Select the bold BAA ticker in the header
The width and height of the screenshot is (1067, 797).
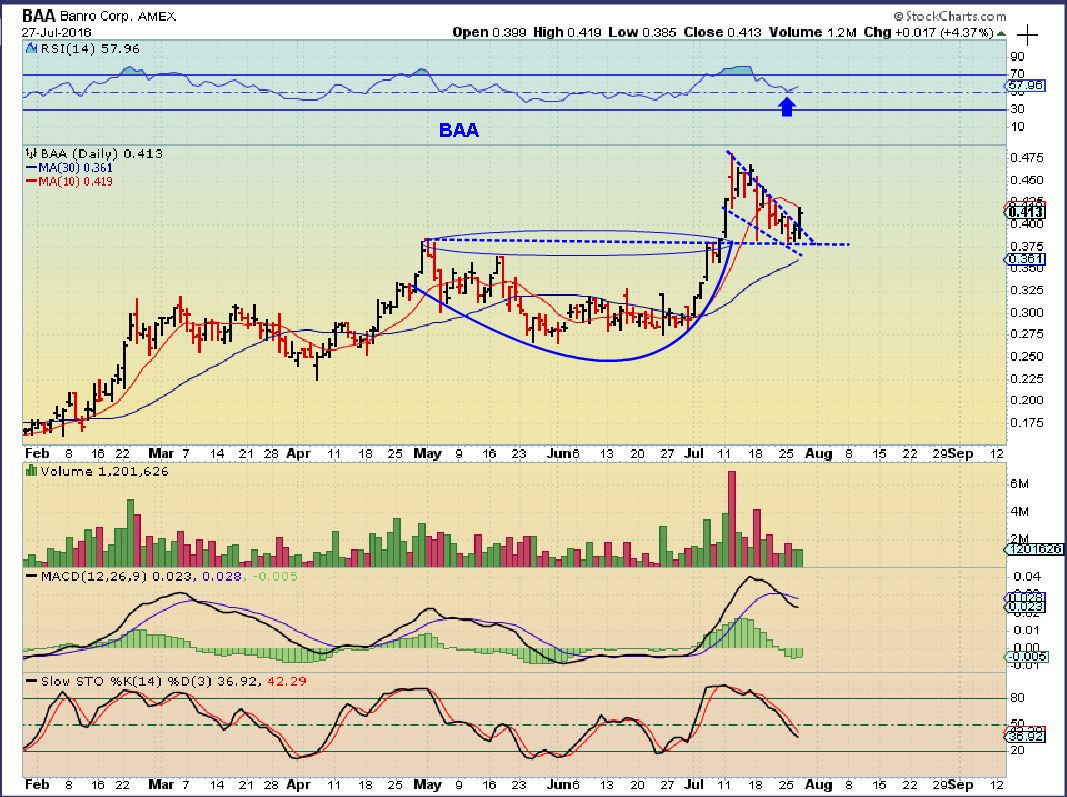click(x=38, y=16)
